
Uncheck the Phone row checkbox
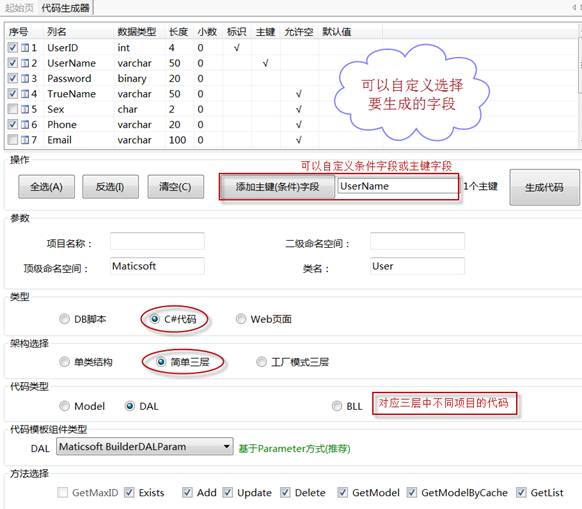tap(13, 124)
